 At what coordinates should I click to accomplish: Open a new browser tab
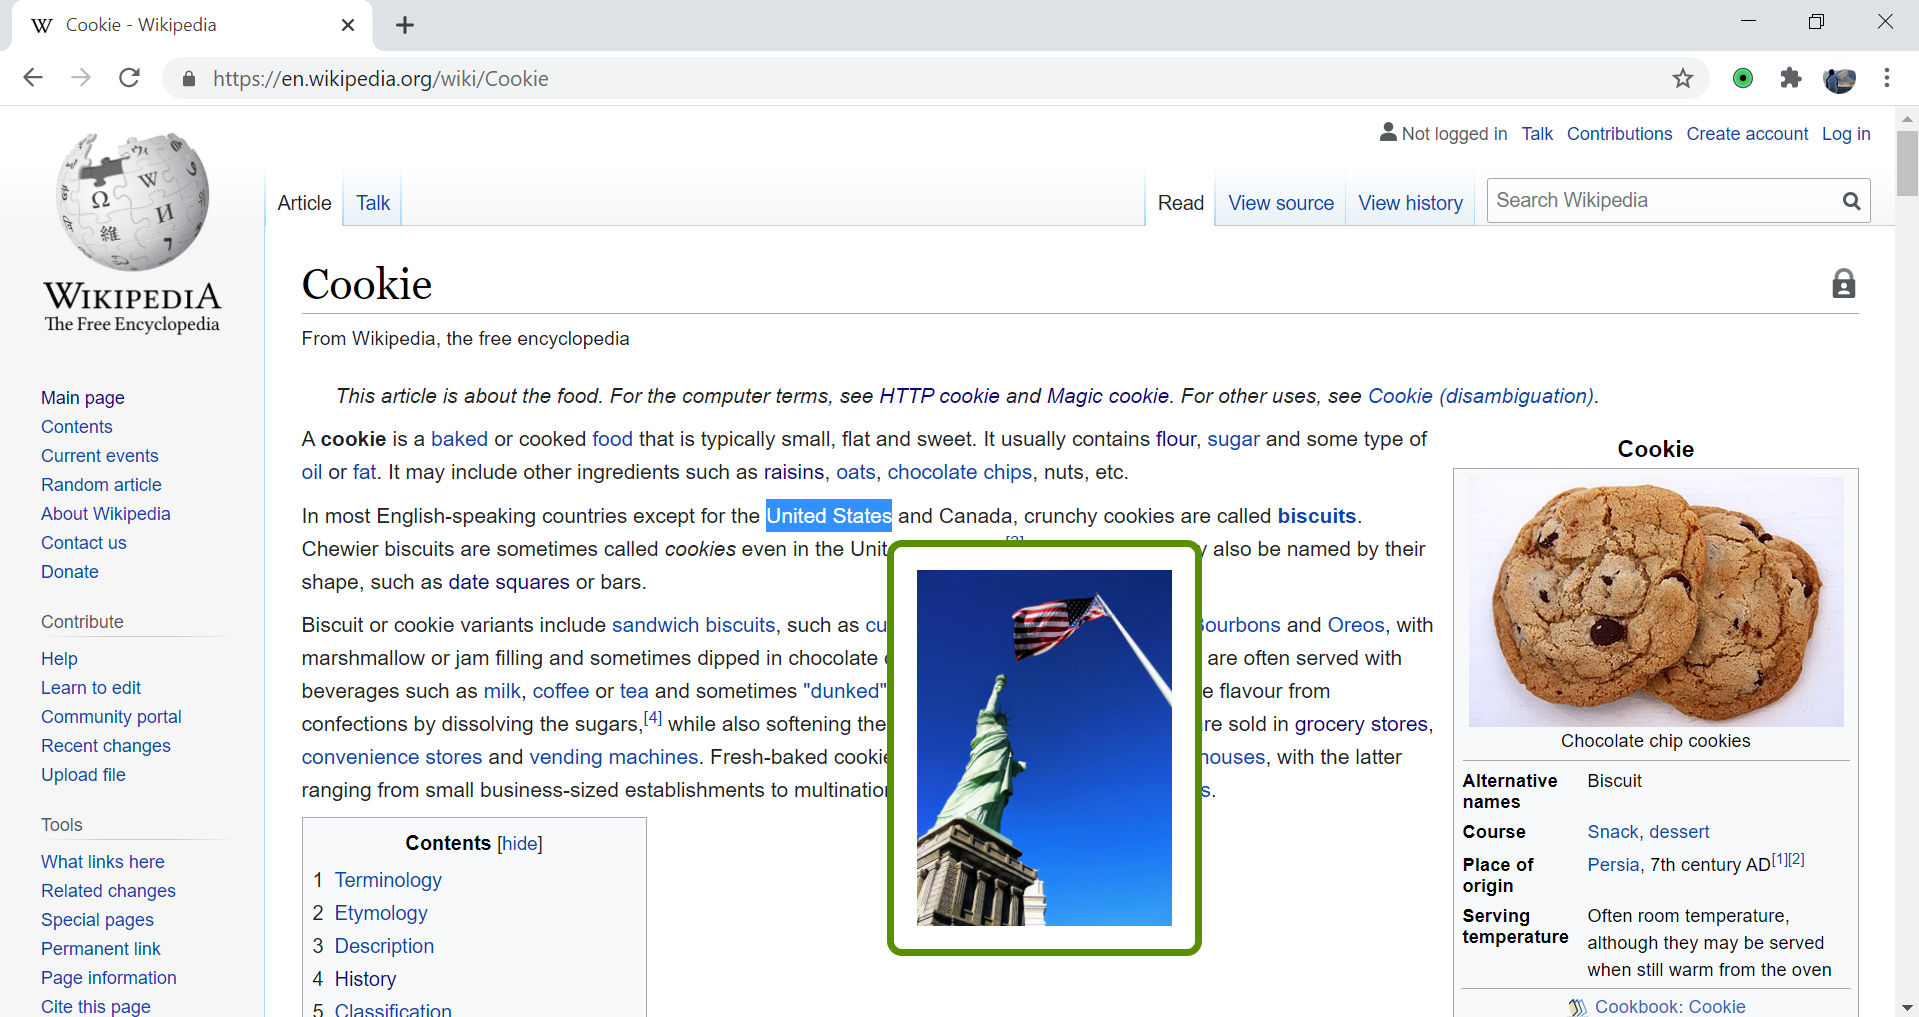coord(405,25)
